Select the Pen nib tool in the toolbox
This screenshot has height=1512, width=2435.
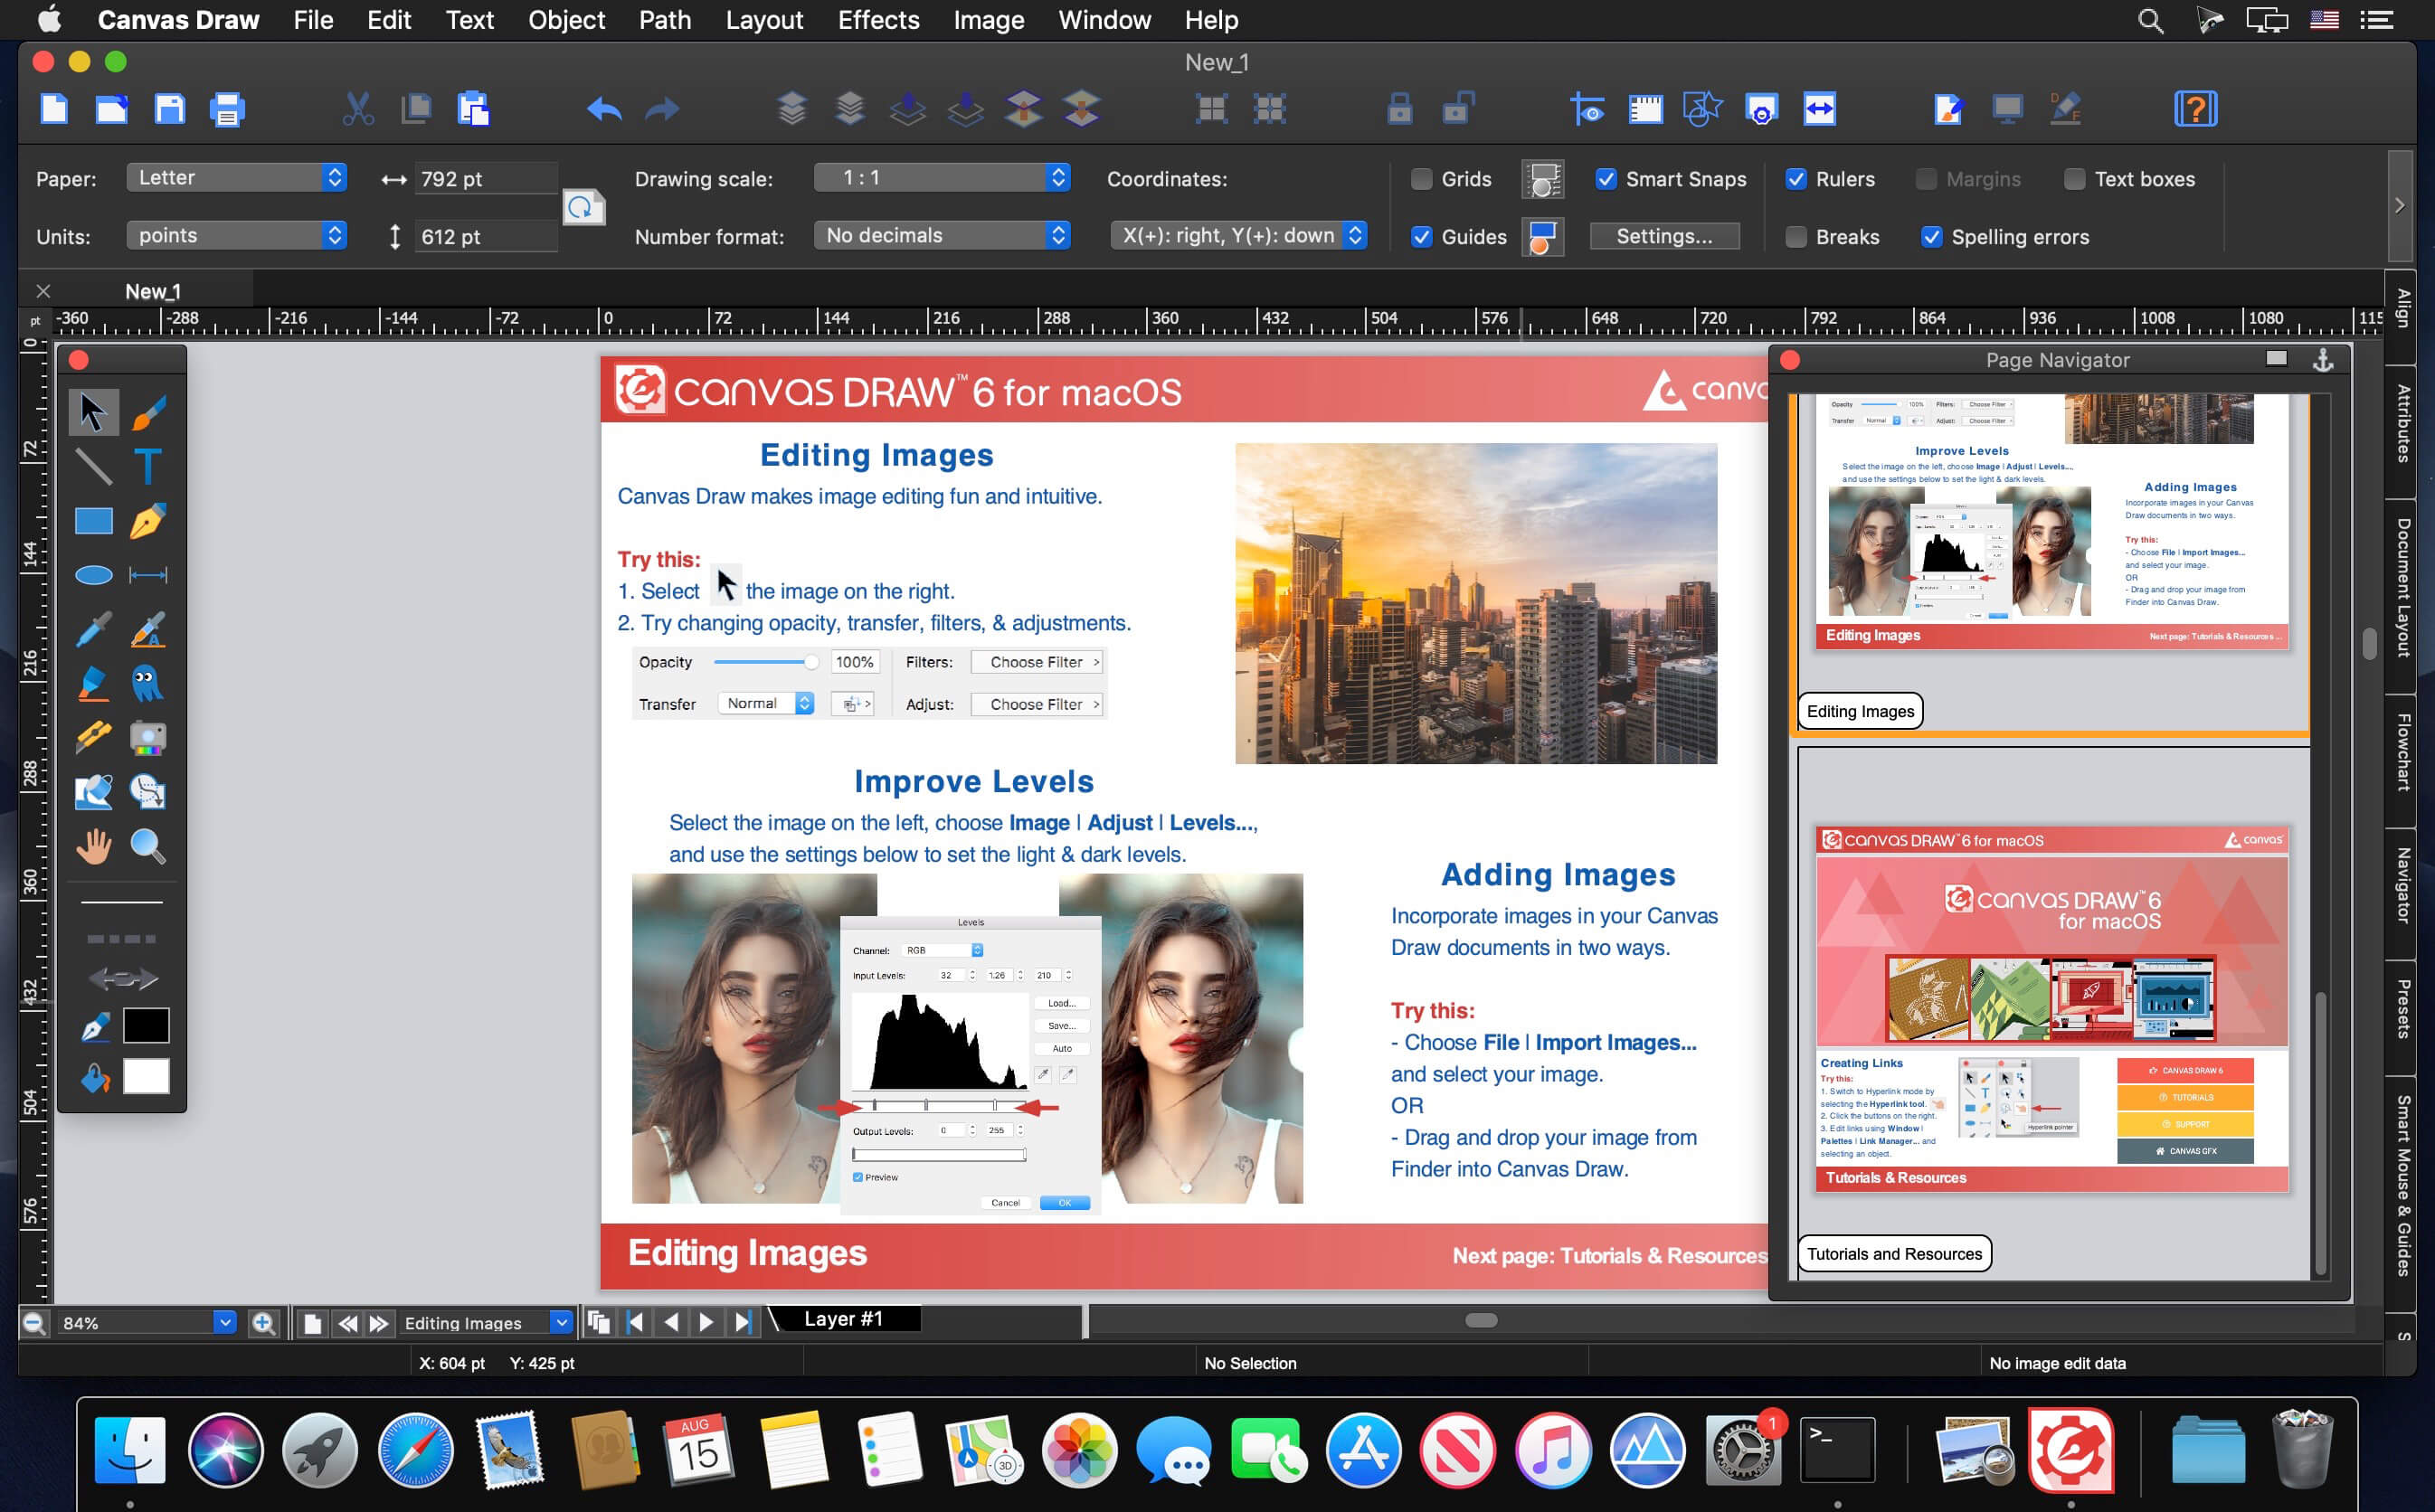pos(148,521)
